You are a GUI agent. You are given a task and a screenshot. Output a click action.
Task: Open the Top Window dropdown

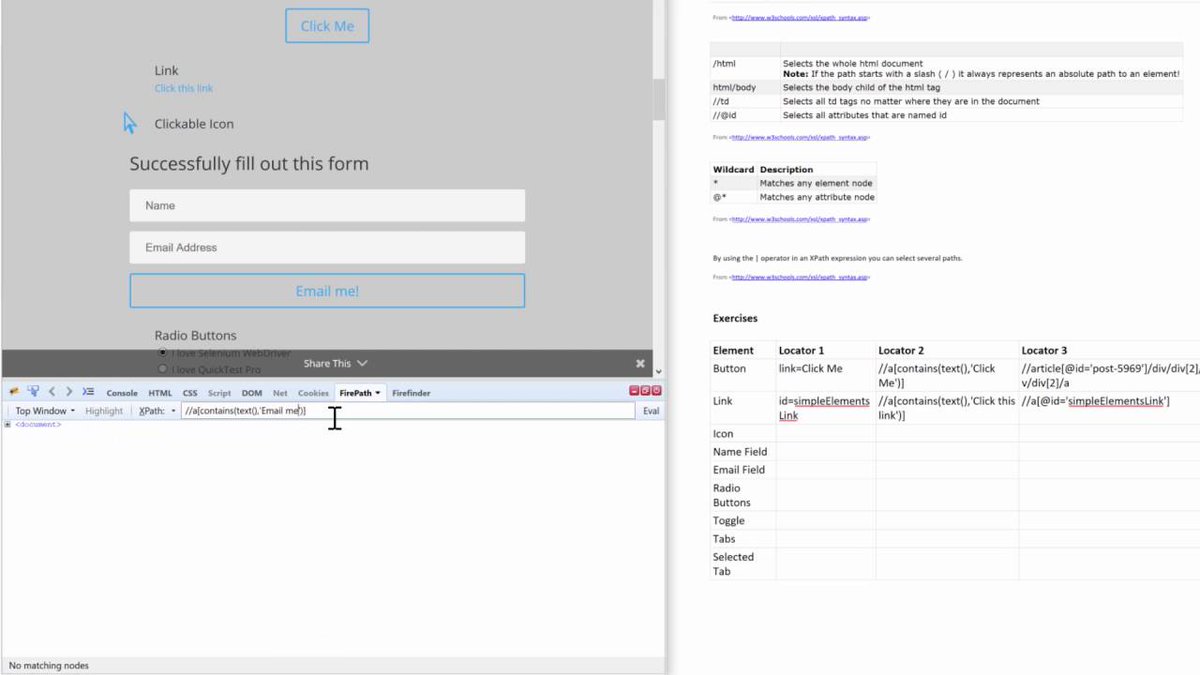pos(43,410)
